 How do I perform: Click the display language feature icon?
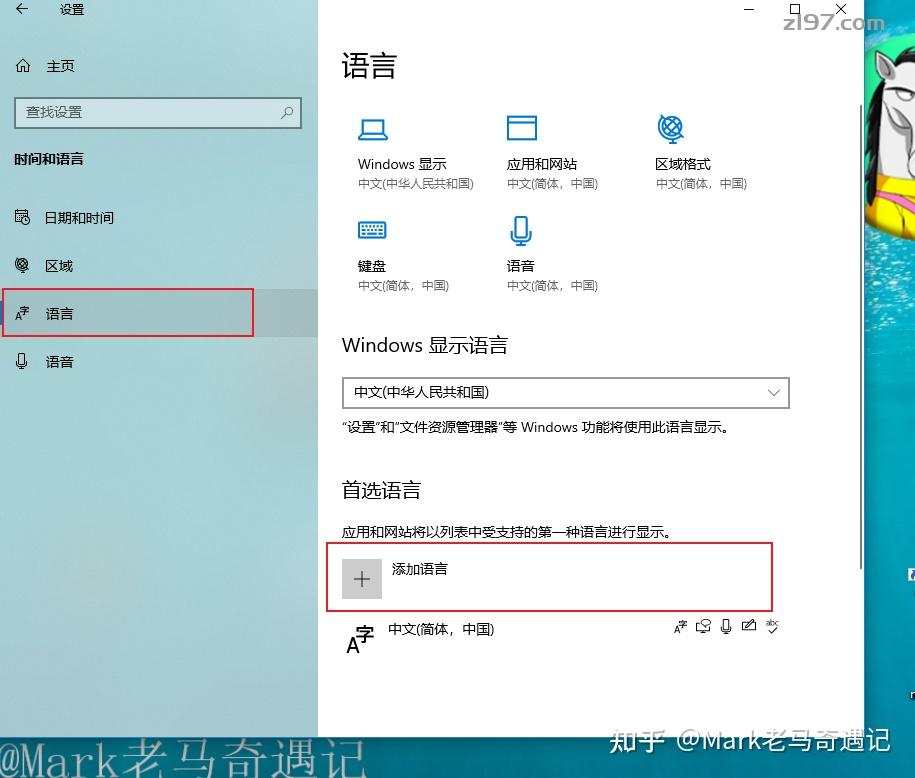click(x=680, y=627)
